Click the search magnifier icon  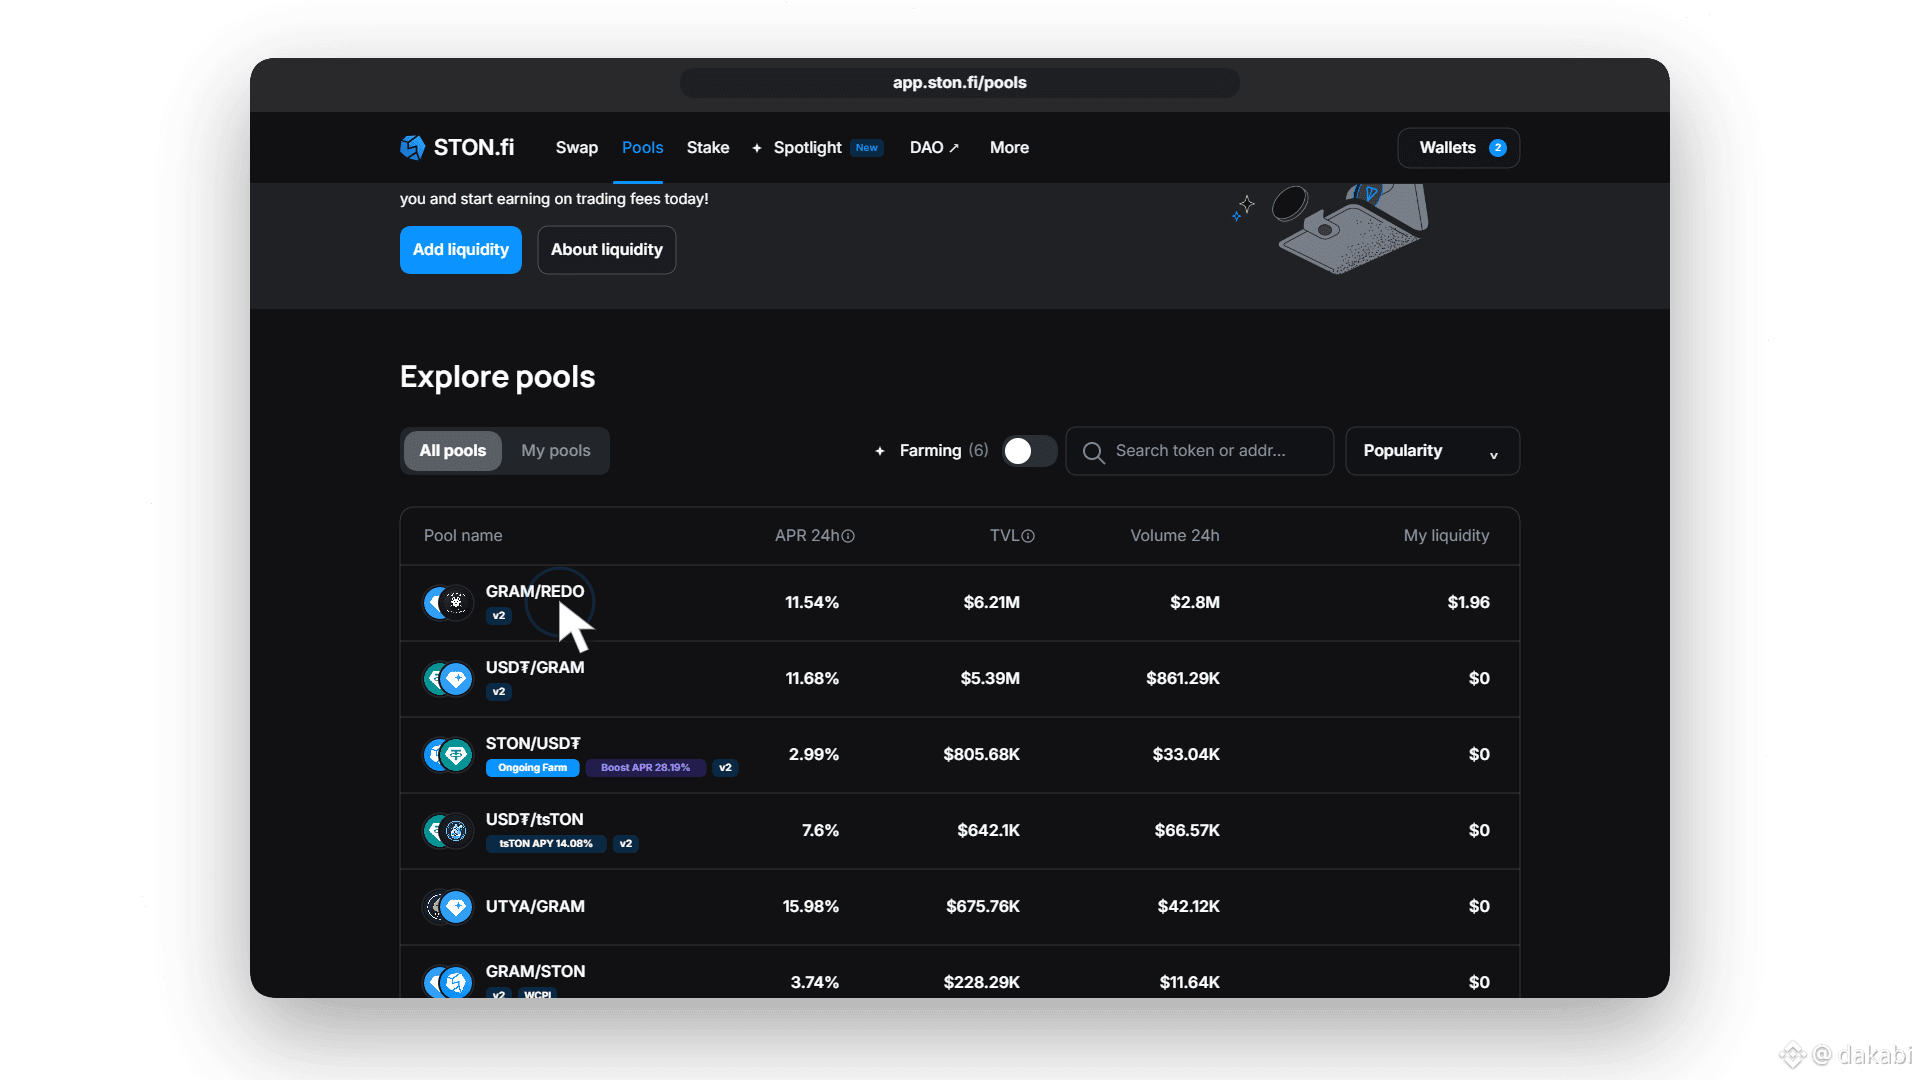click(x=1093, y=452)
